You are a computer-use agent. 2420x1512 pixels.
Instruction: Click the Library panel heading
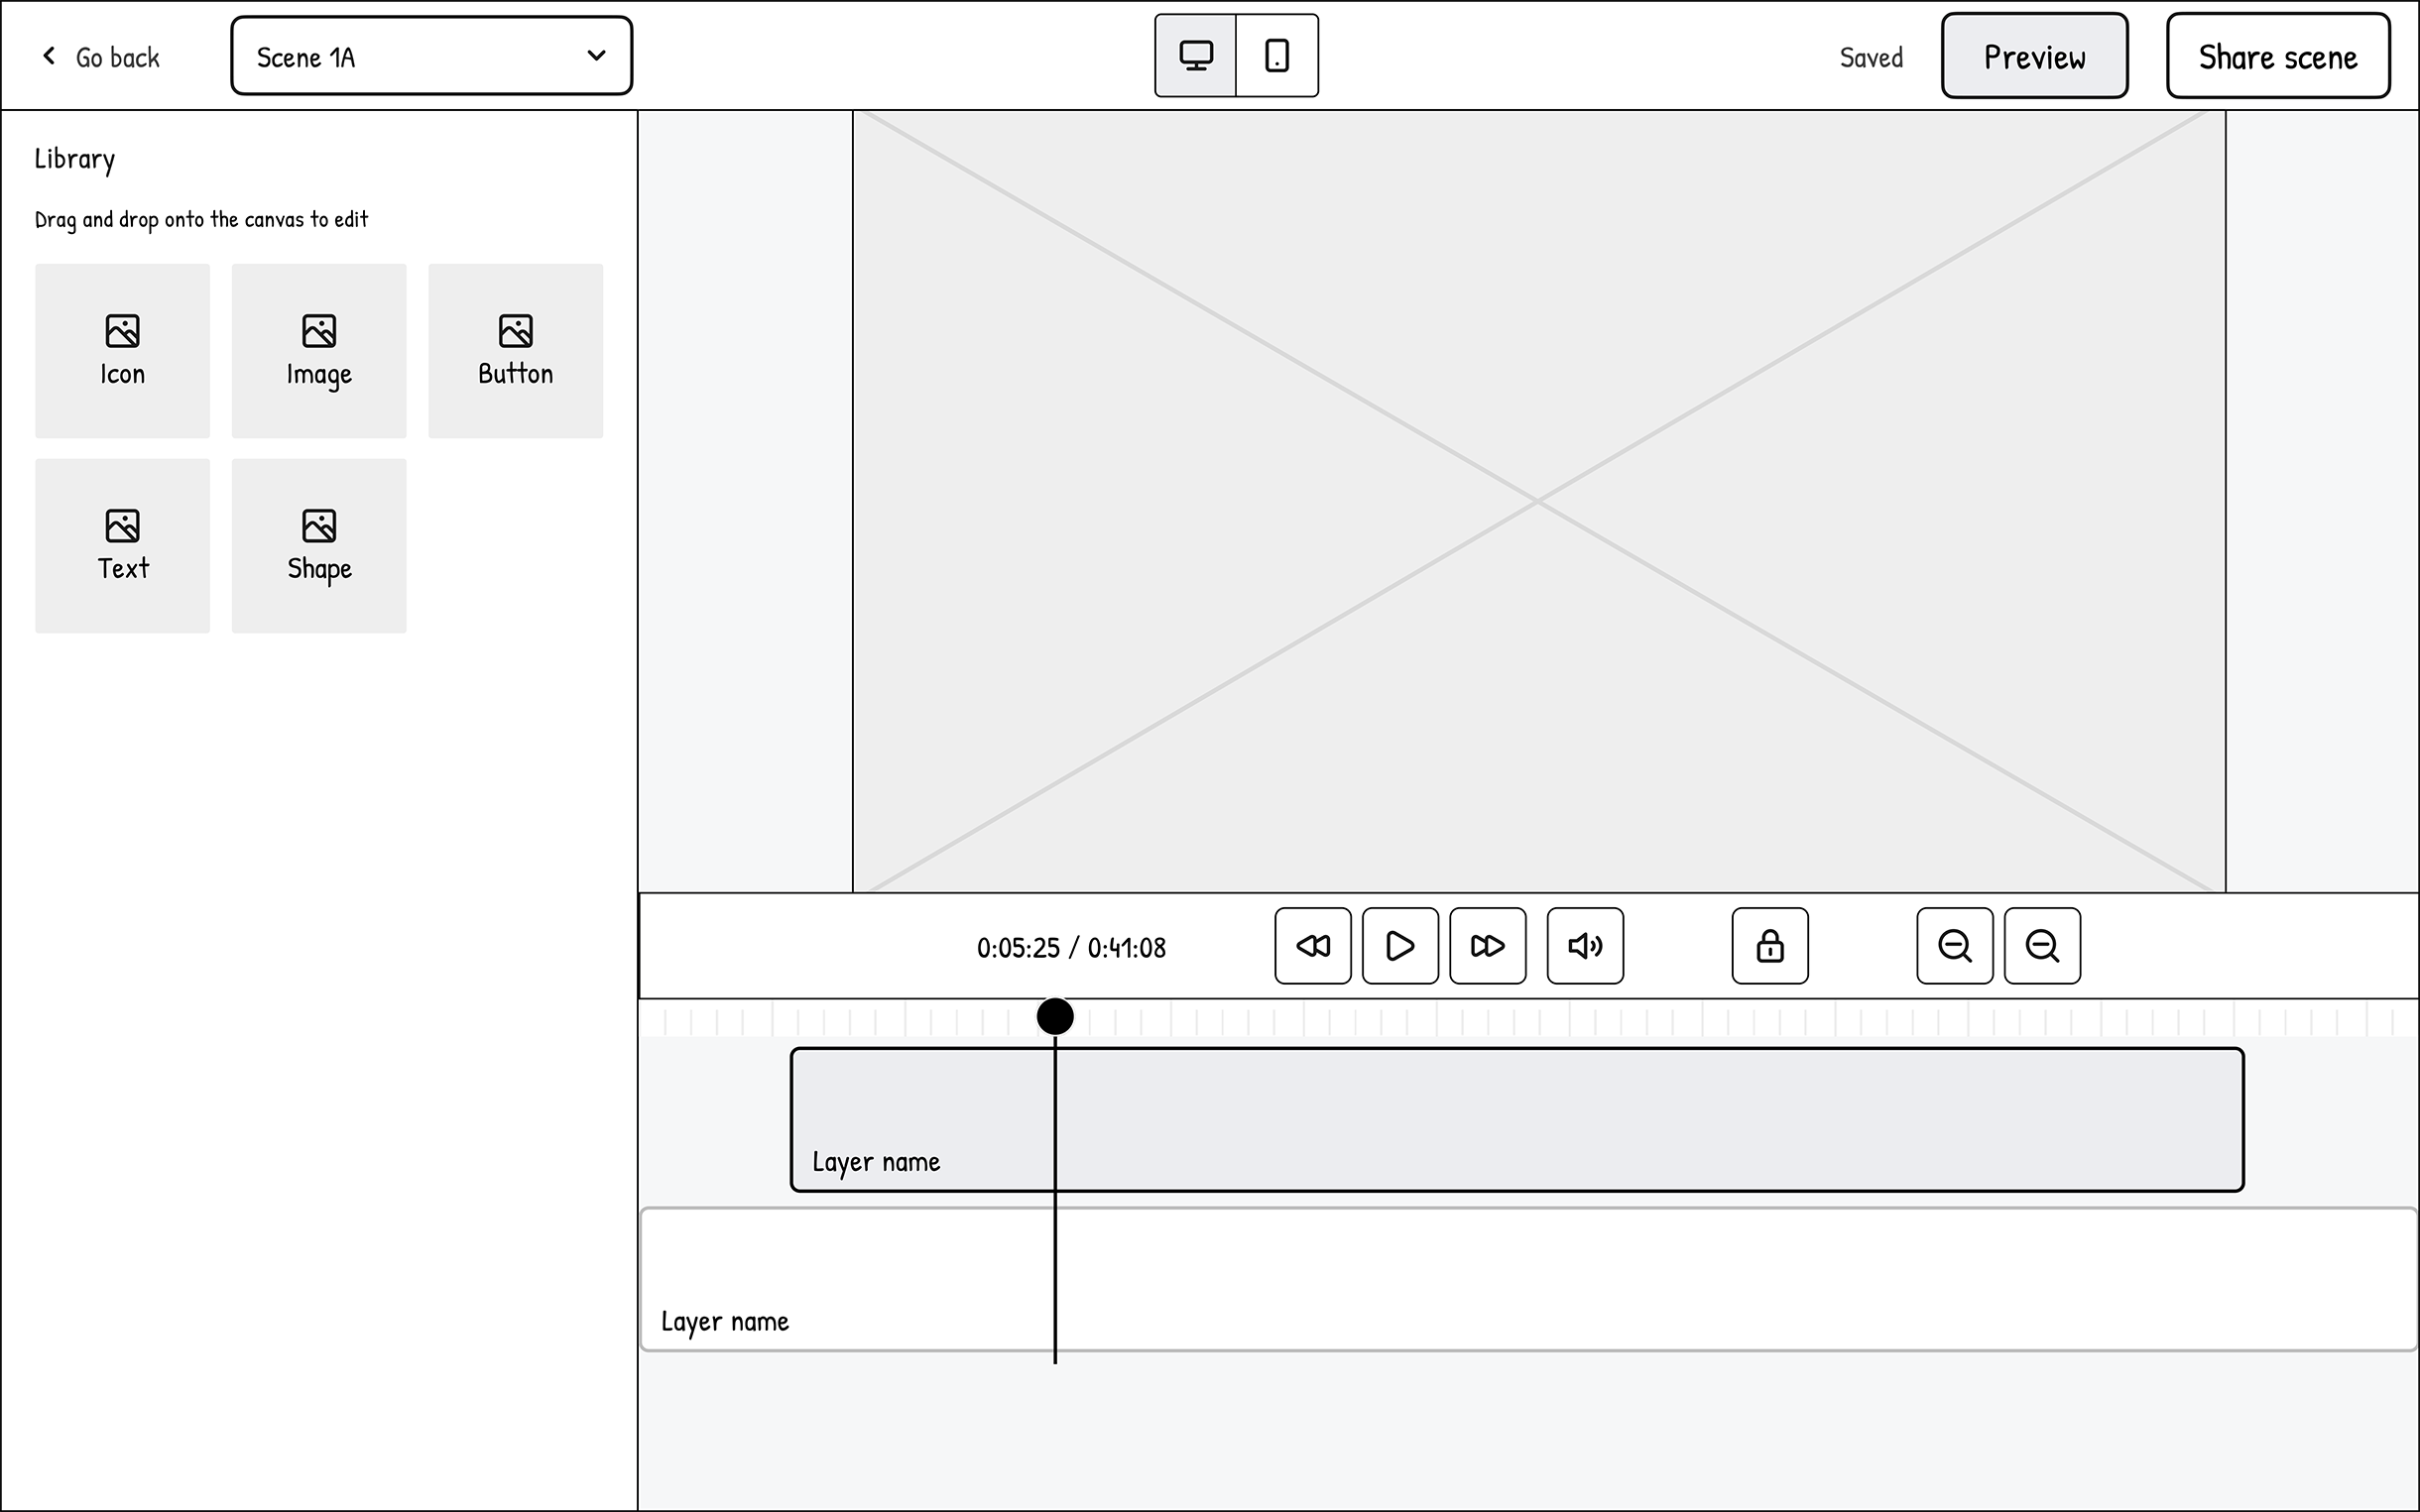pyautogui.click(x=75, y=159)
